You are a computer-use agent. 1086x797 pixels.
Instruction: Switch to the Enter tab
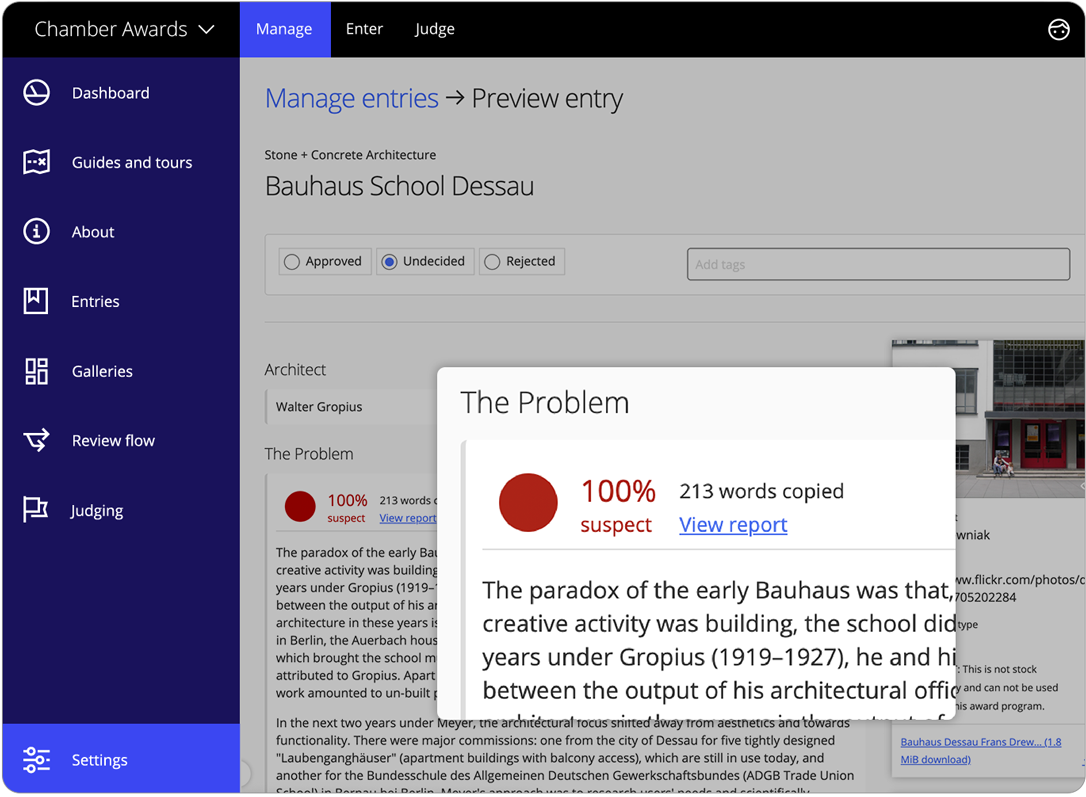(364, 29)
